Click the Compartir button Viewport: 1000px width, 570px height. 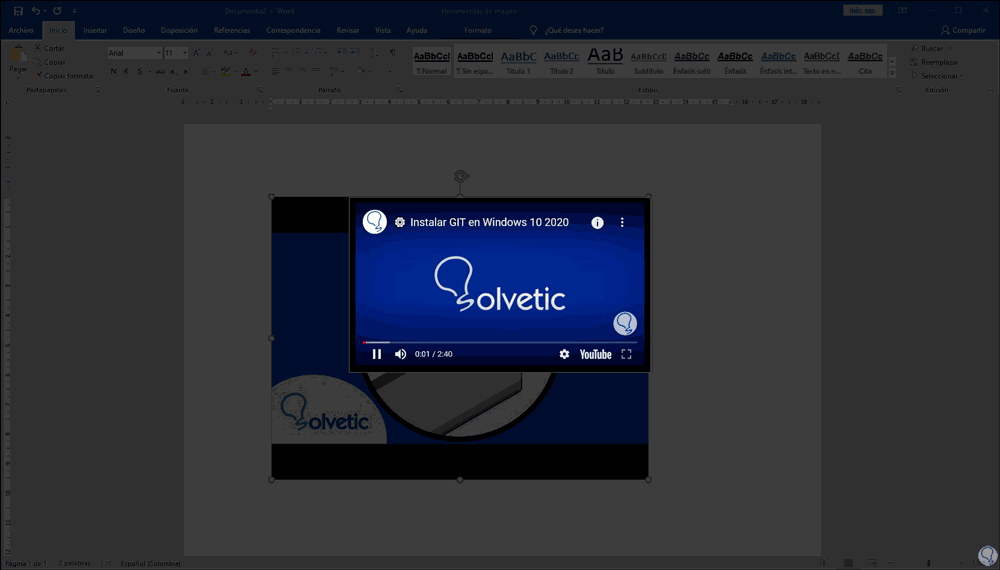(x=963, y=30)
